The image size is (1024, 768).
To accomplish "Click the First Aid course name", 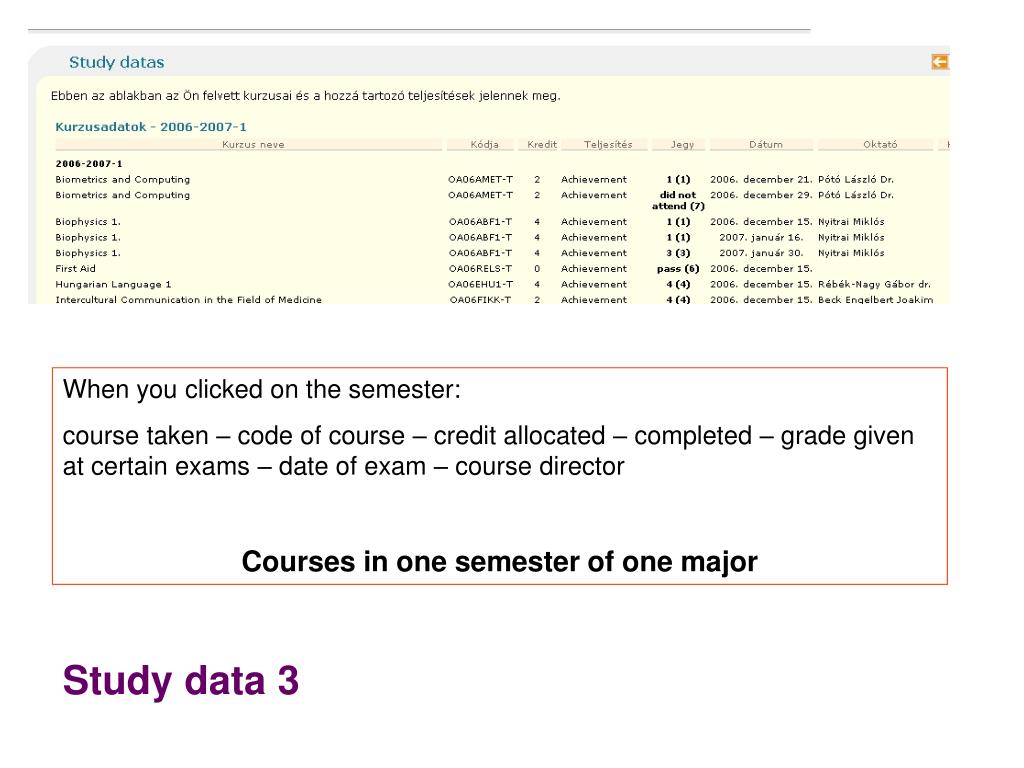I will click(76, 269).
